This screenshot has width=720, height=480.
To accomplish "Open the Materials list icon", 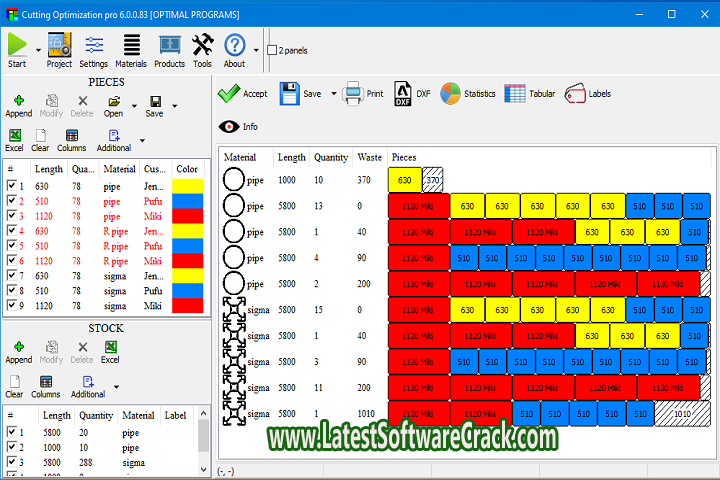I will coord(131,50).
